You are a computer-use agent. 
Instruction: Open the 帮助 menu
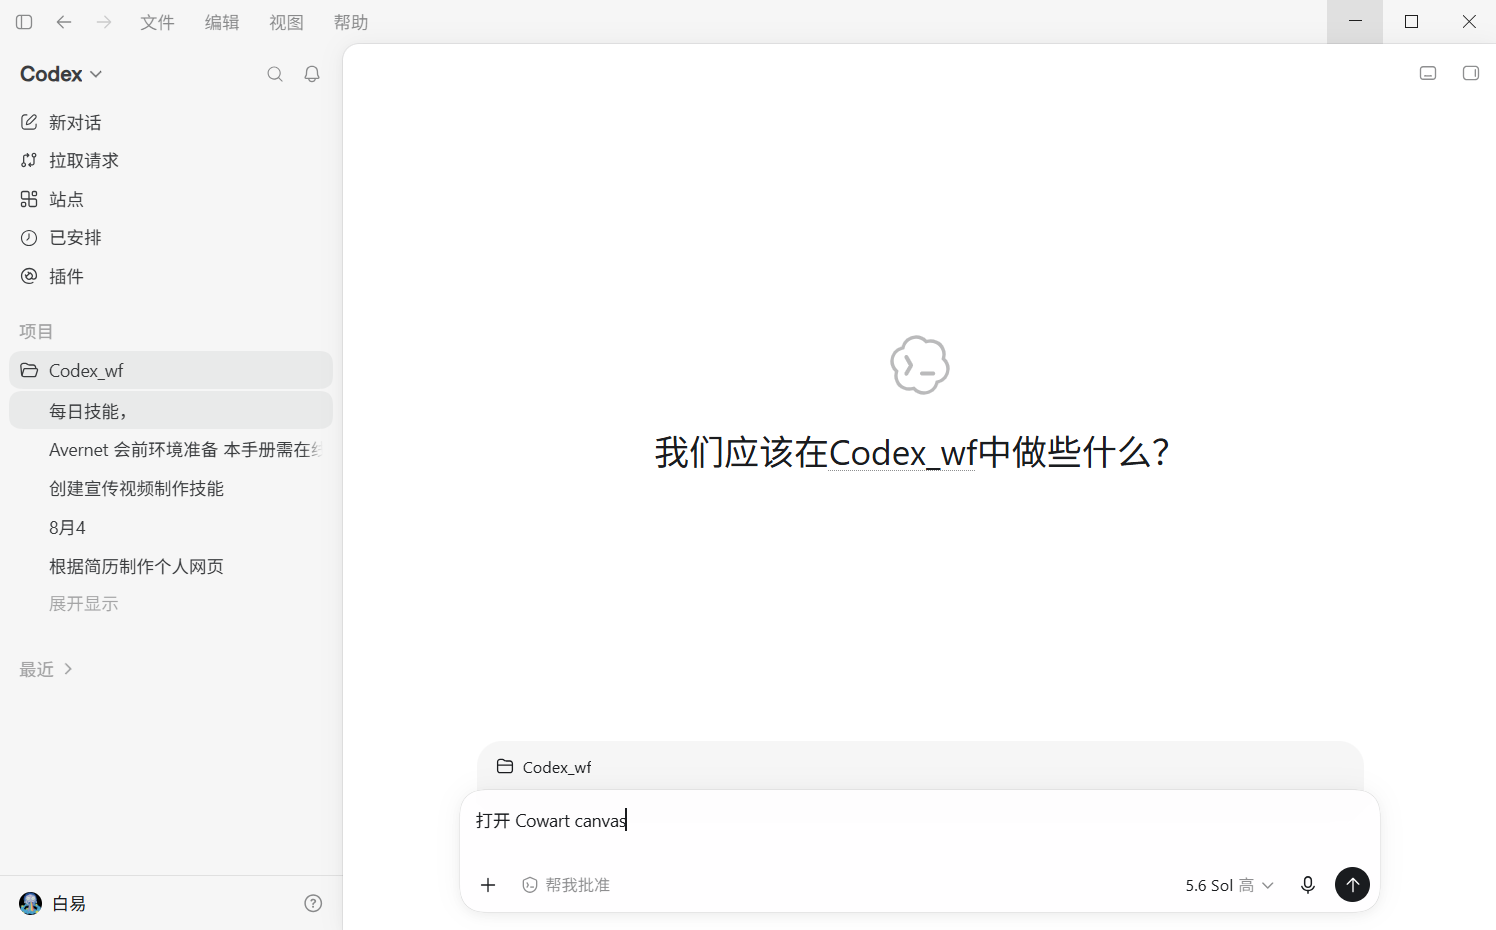pos(351,22)
